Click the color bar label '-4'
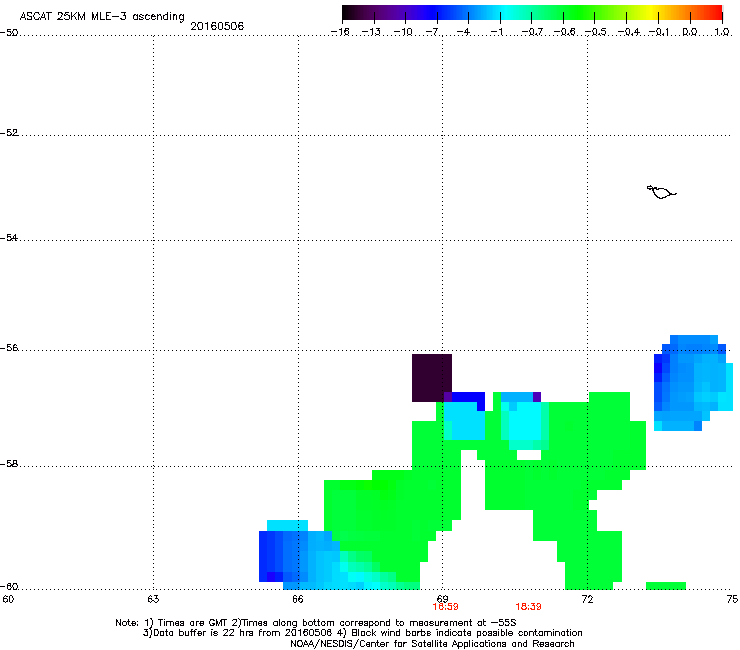The width and height of the screenshot is (740, 650). coord(464,32)
